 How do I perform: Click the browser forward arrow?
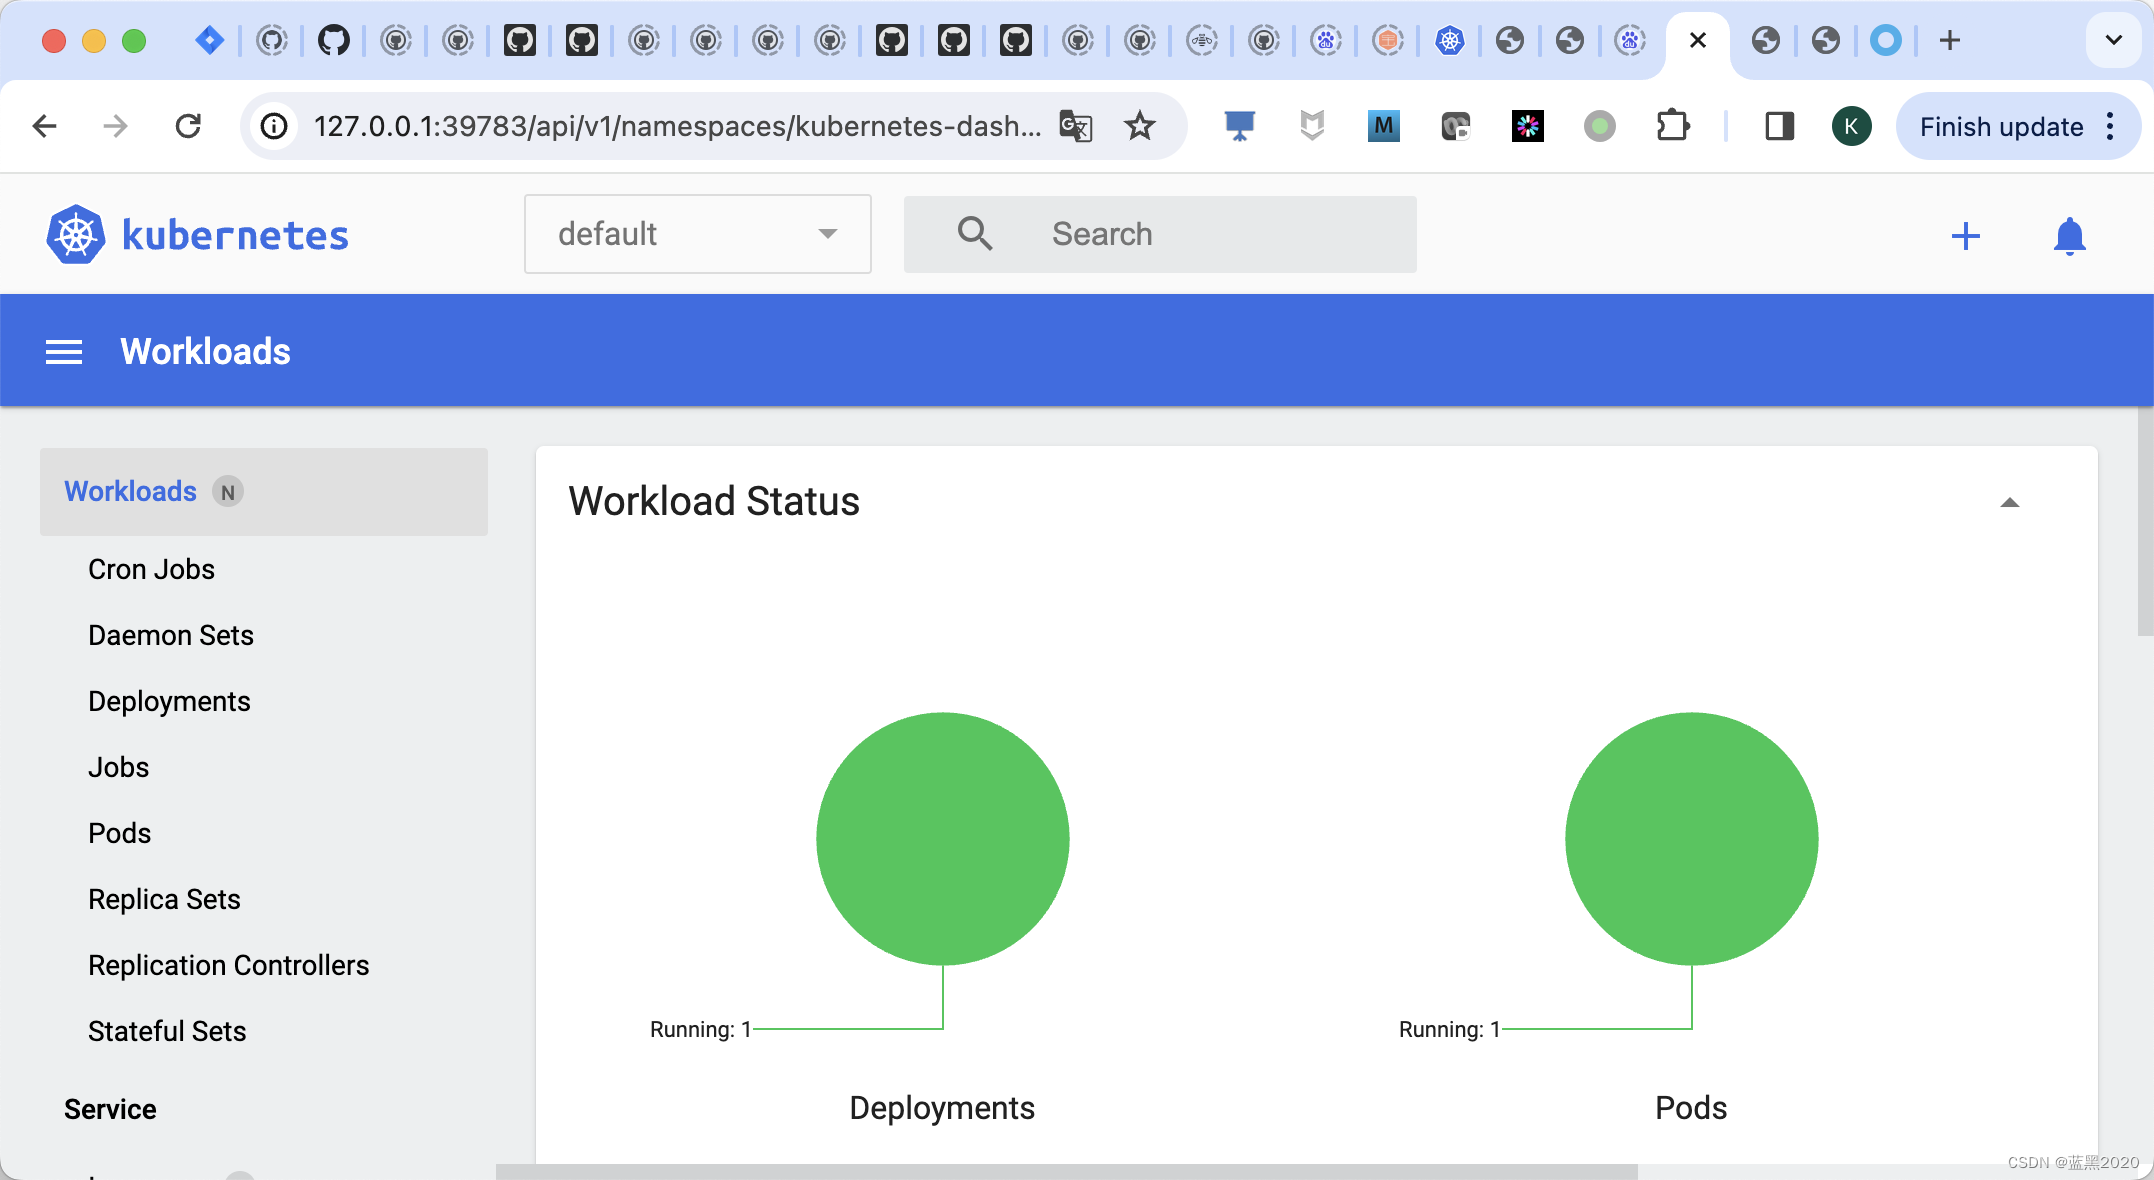(116, 126)
